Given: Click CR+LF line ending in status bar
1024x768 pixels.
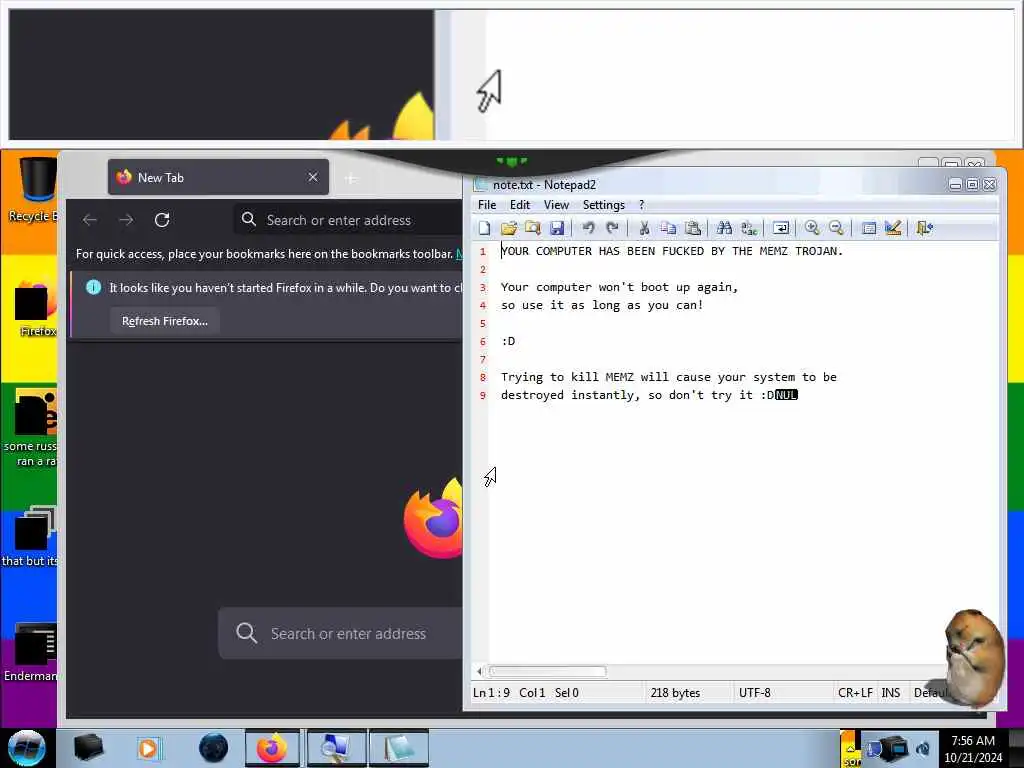Looking at the screenshot, I should coord(855,693).
